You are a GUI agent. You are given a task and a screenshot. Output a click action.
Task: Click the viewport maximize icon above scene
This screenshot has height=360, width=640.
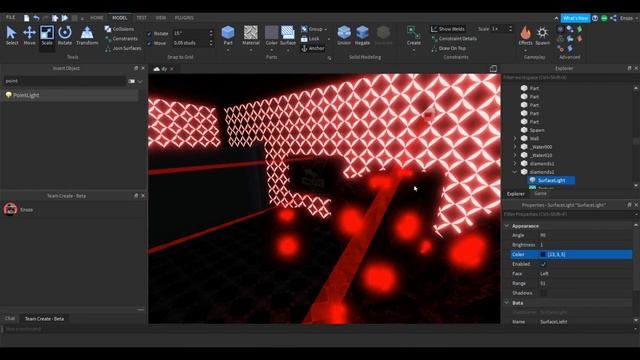point(493,69)
